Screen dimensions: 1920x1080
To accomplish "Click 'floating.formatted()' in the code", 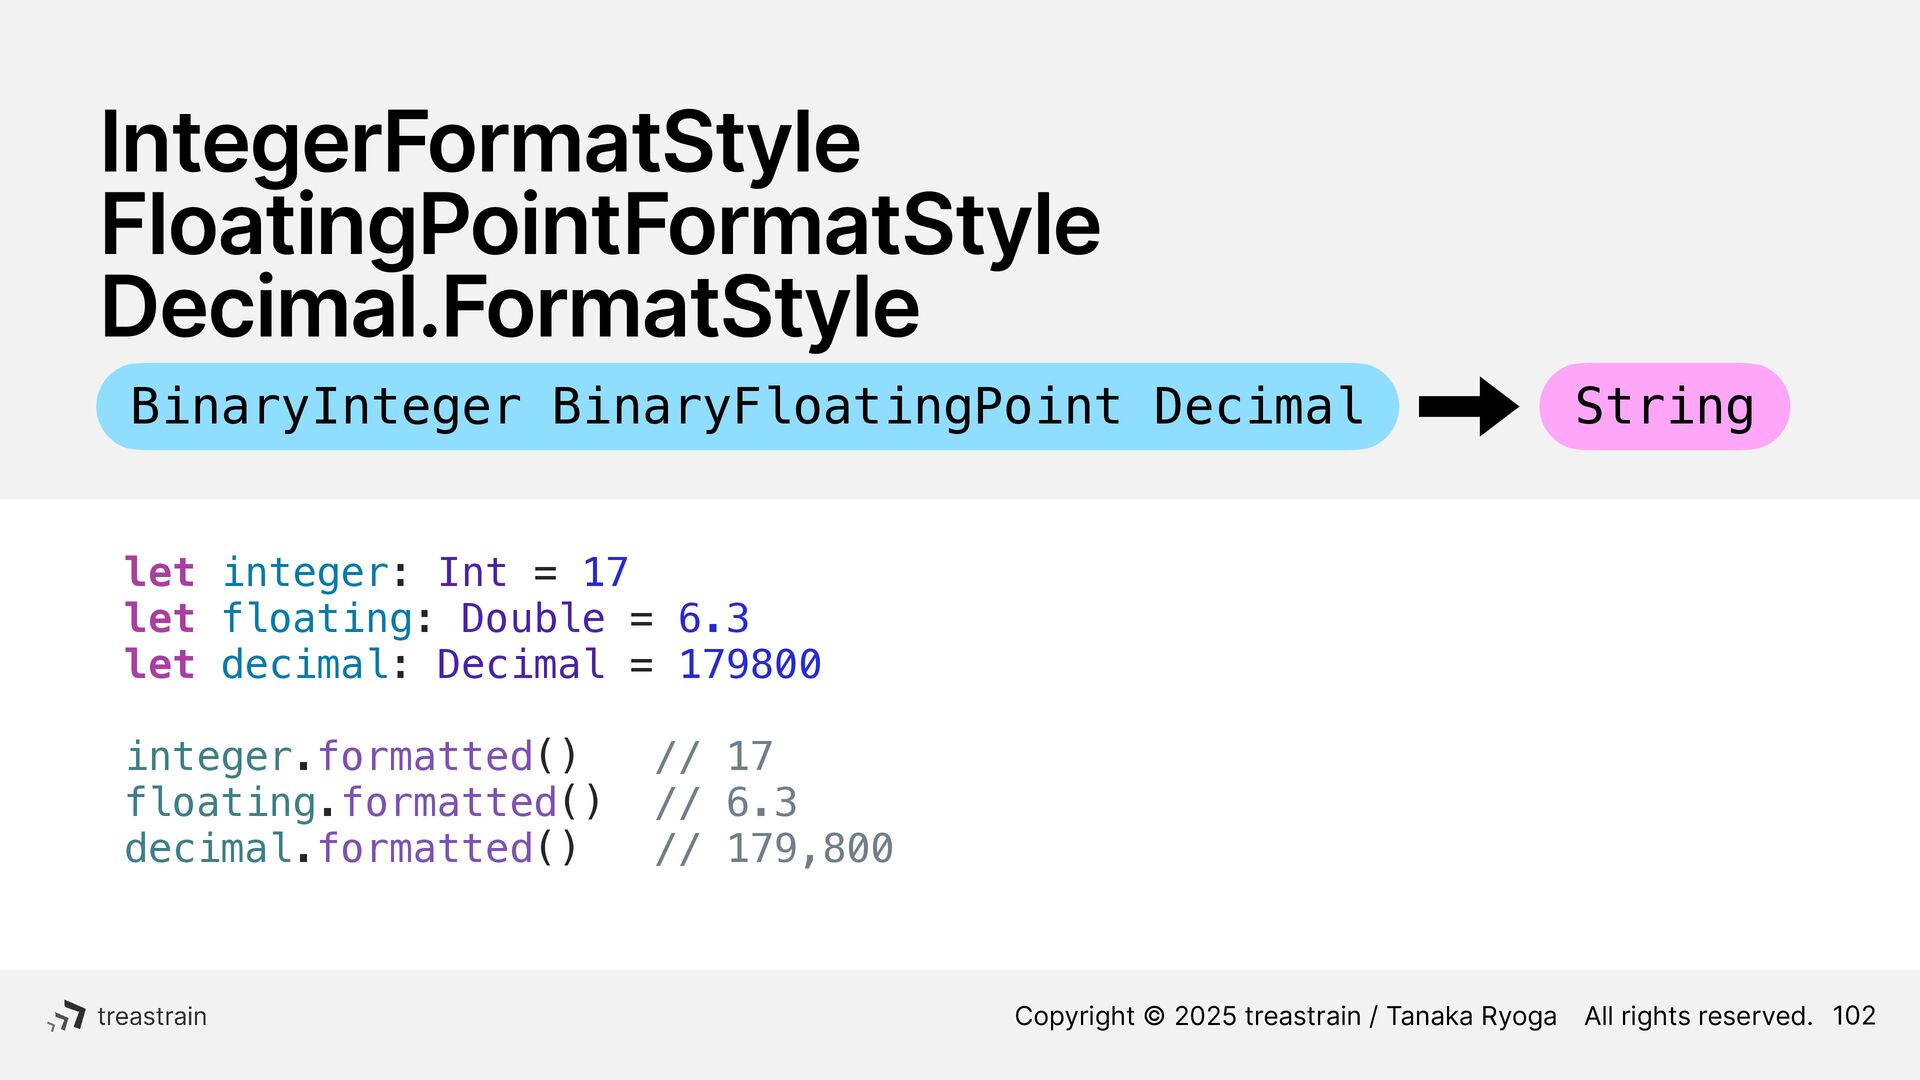I will pyautogui.click(x=364, y=803).
